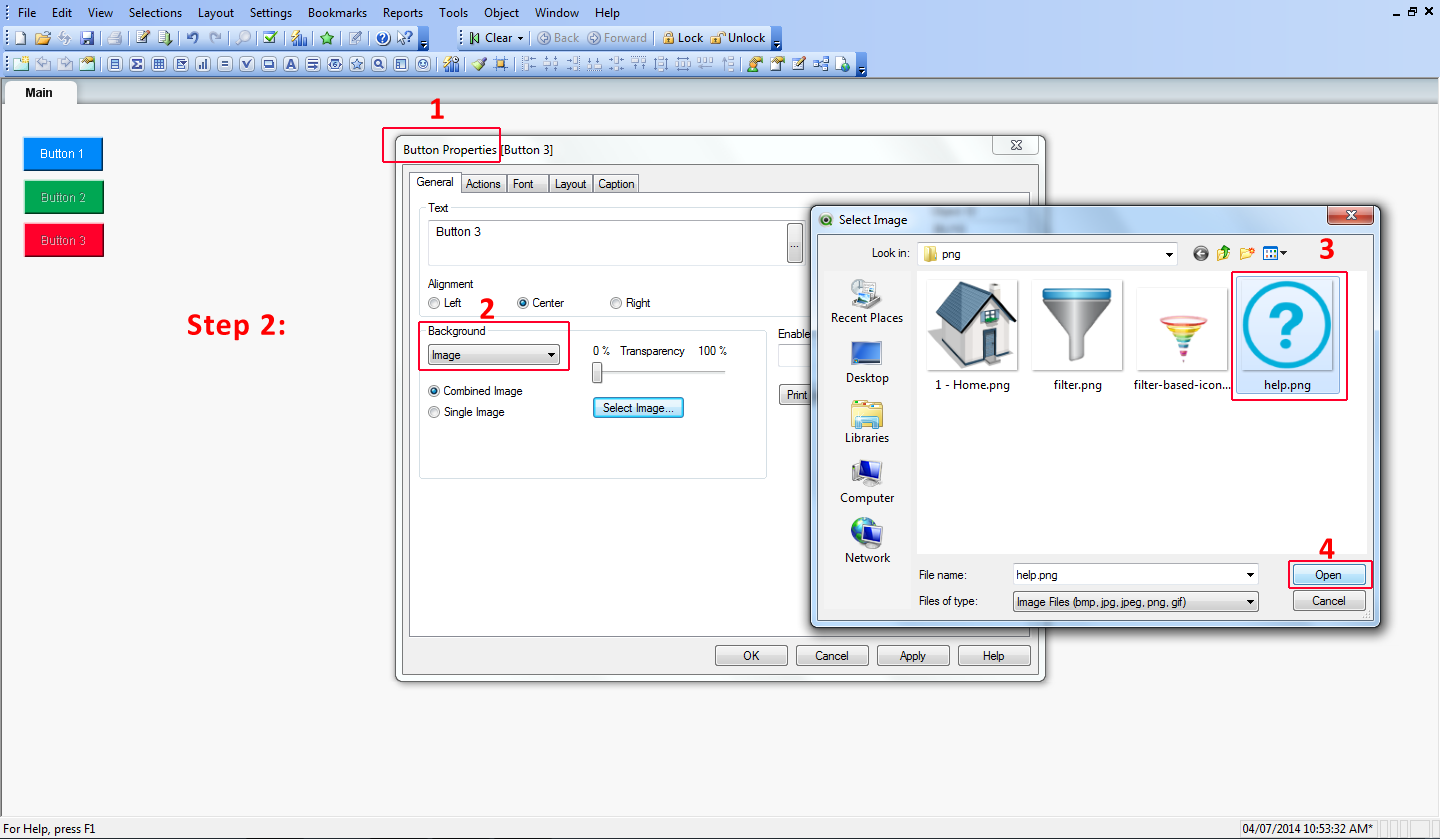
Task: Open the Object menu
Action: [501, 13]
